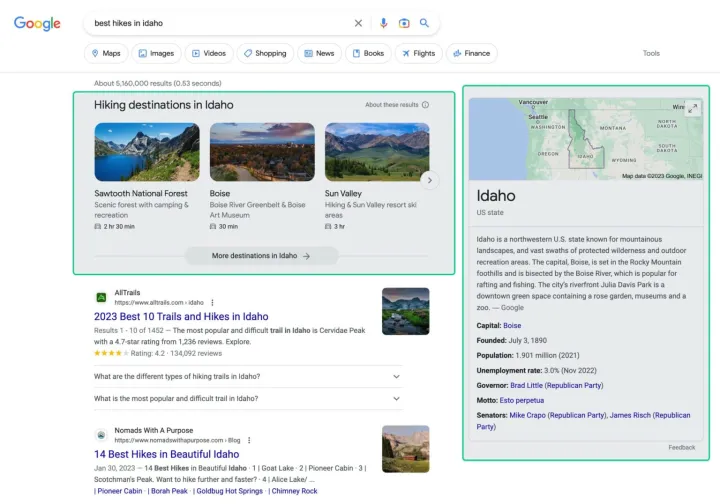Click More destinations in Idaho button
Screen dimensions: 720x504
(262, 256)
